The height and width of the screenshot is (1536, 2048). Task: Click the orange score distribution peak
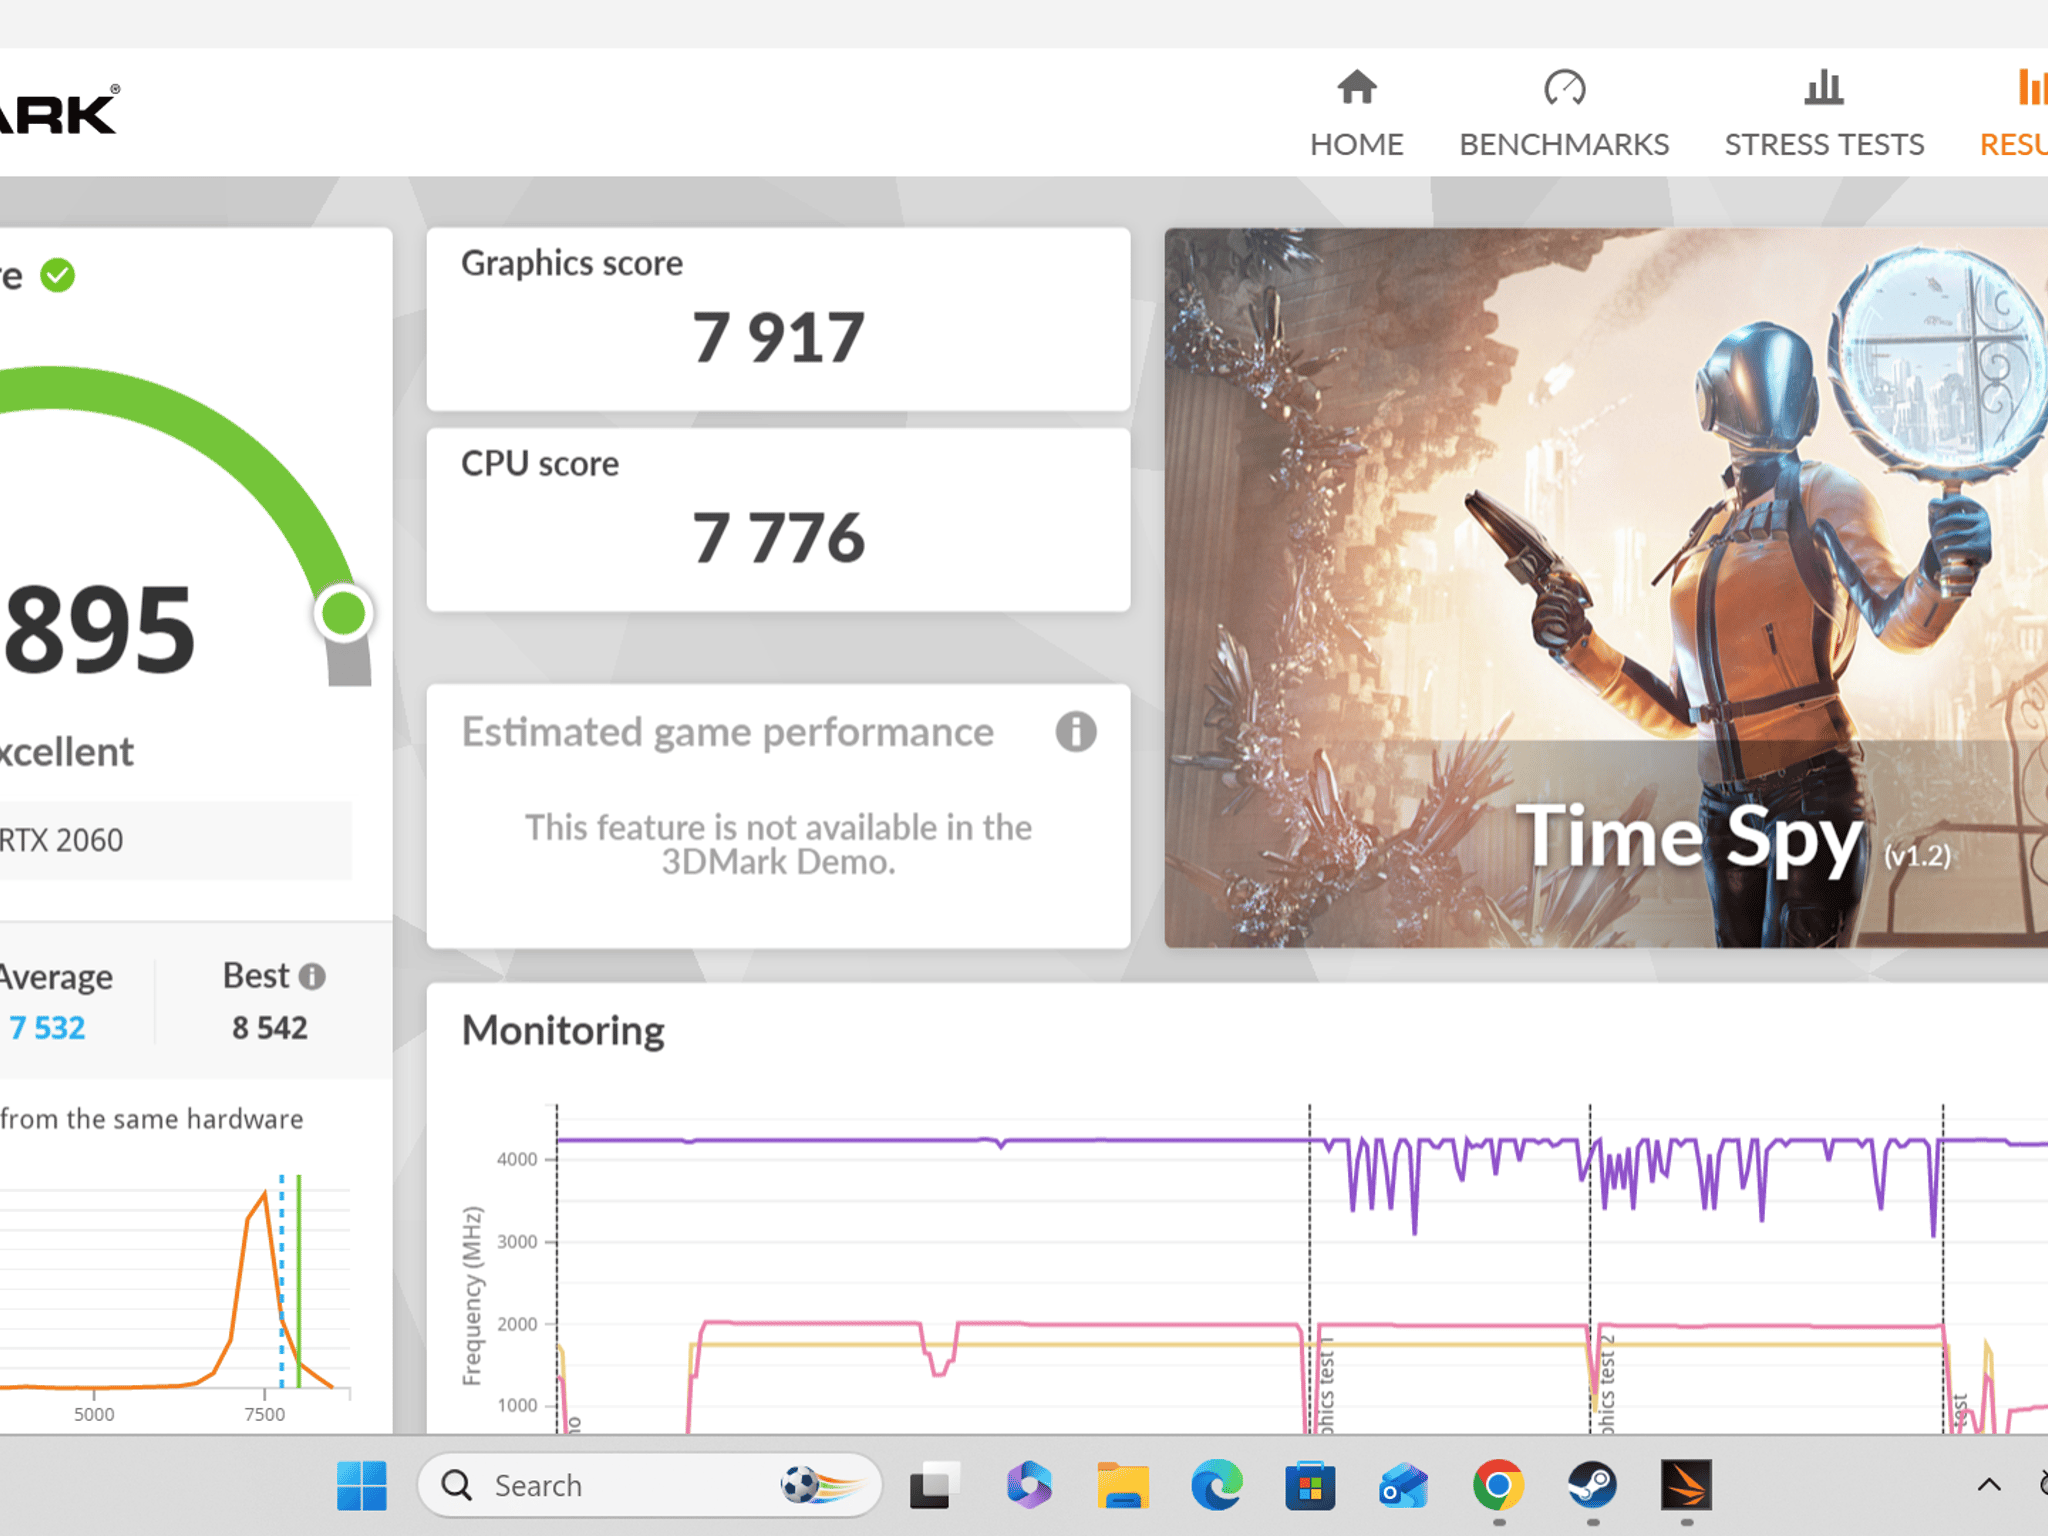[x=264, y=1194]
